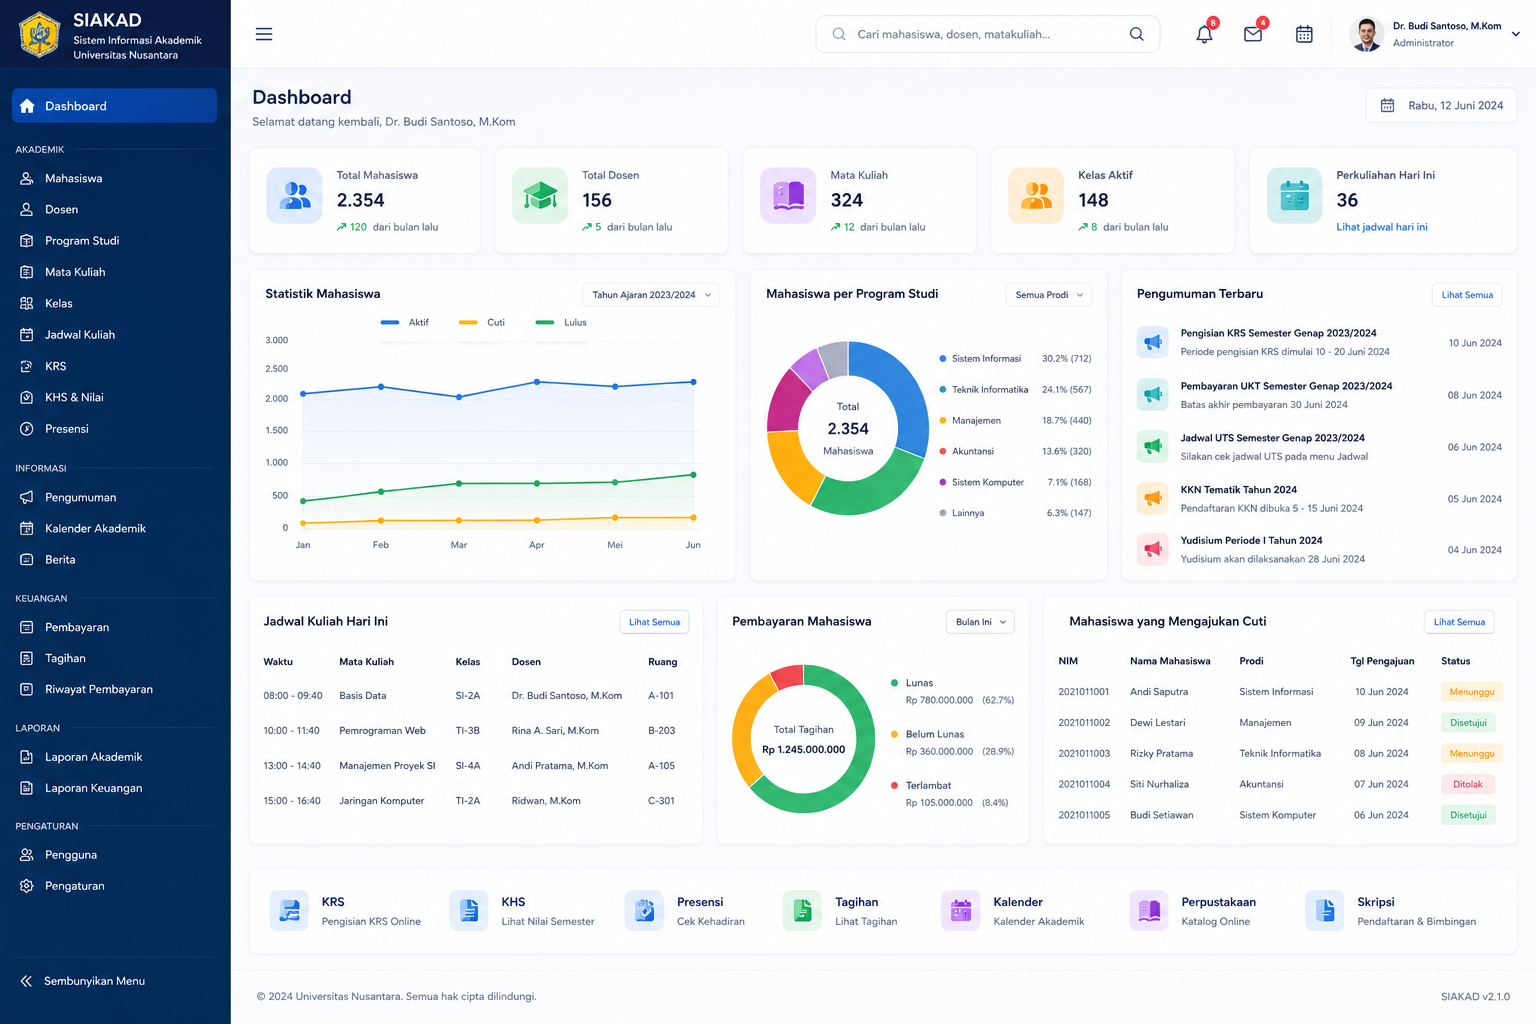1536x1024 pixels.
Task: Open the Tagihan shortcut icon
Action: click(x=802, y=910)
